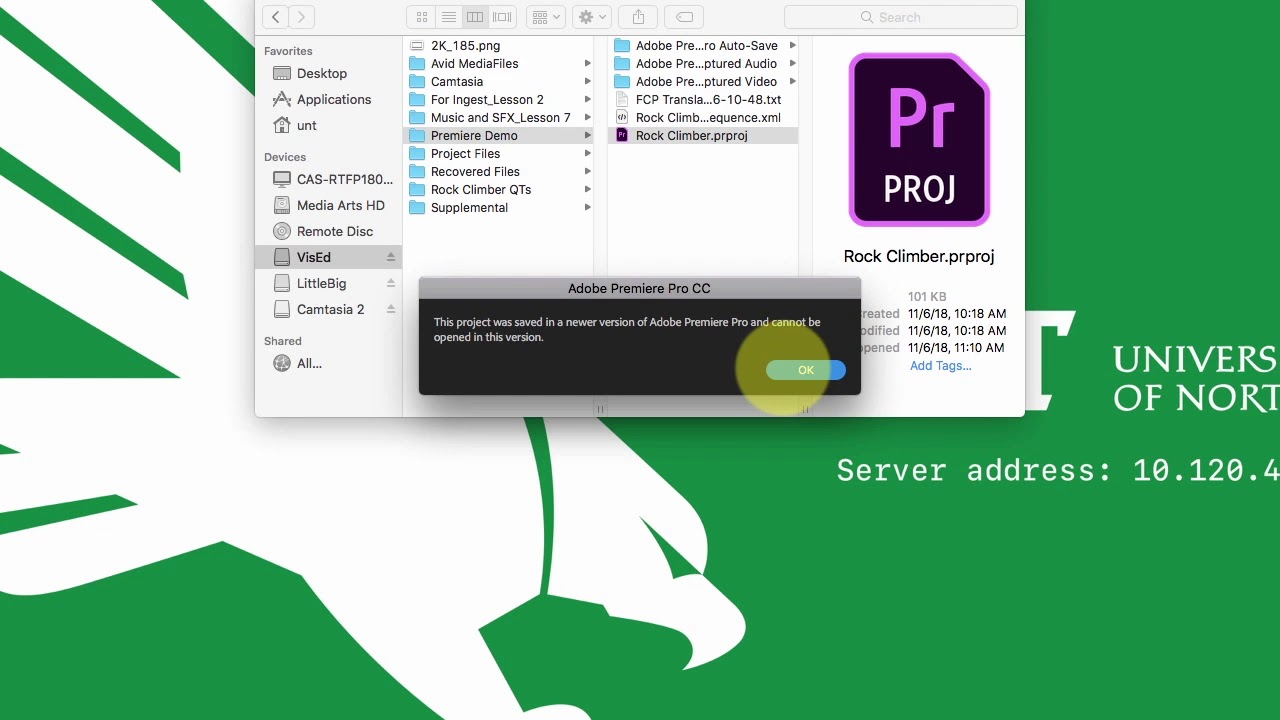1280x720 pixels.
Task: Open the item arrangement dropdown
Action: pyautogui.click(x=547, y=17)
